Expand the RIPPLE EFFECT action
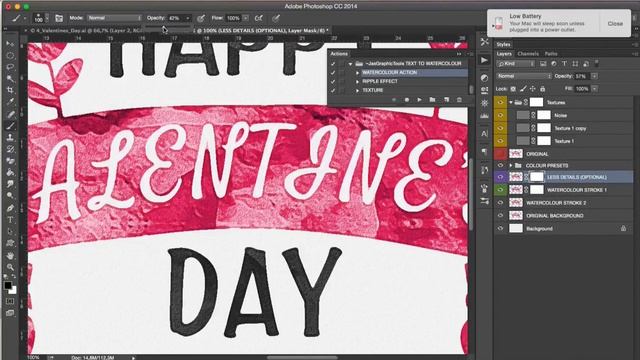The width and height of the screenshot is (640, 360). tap(358, 82)
